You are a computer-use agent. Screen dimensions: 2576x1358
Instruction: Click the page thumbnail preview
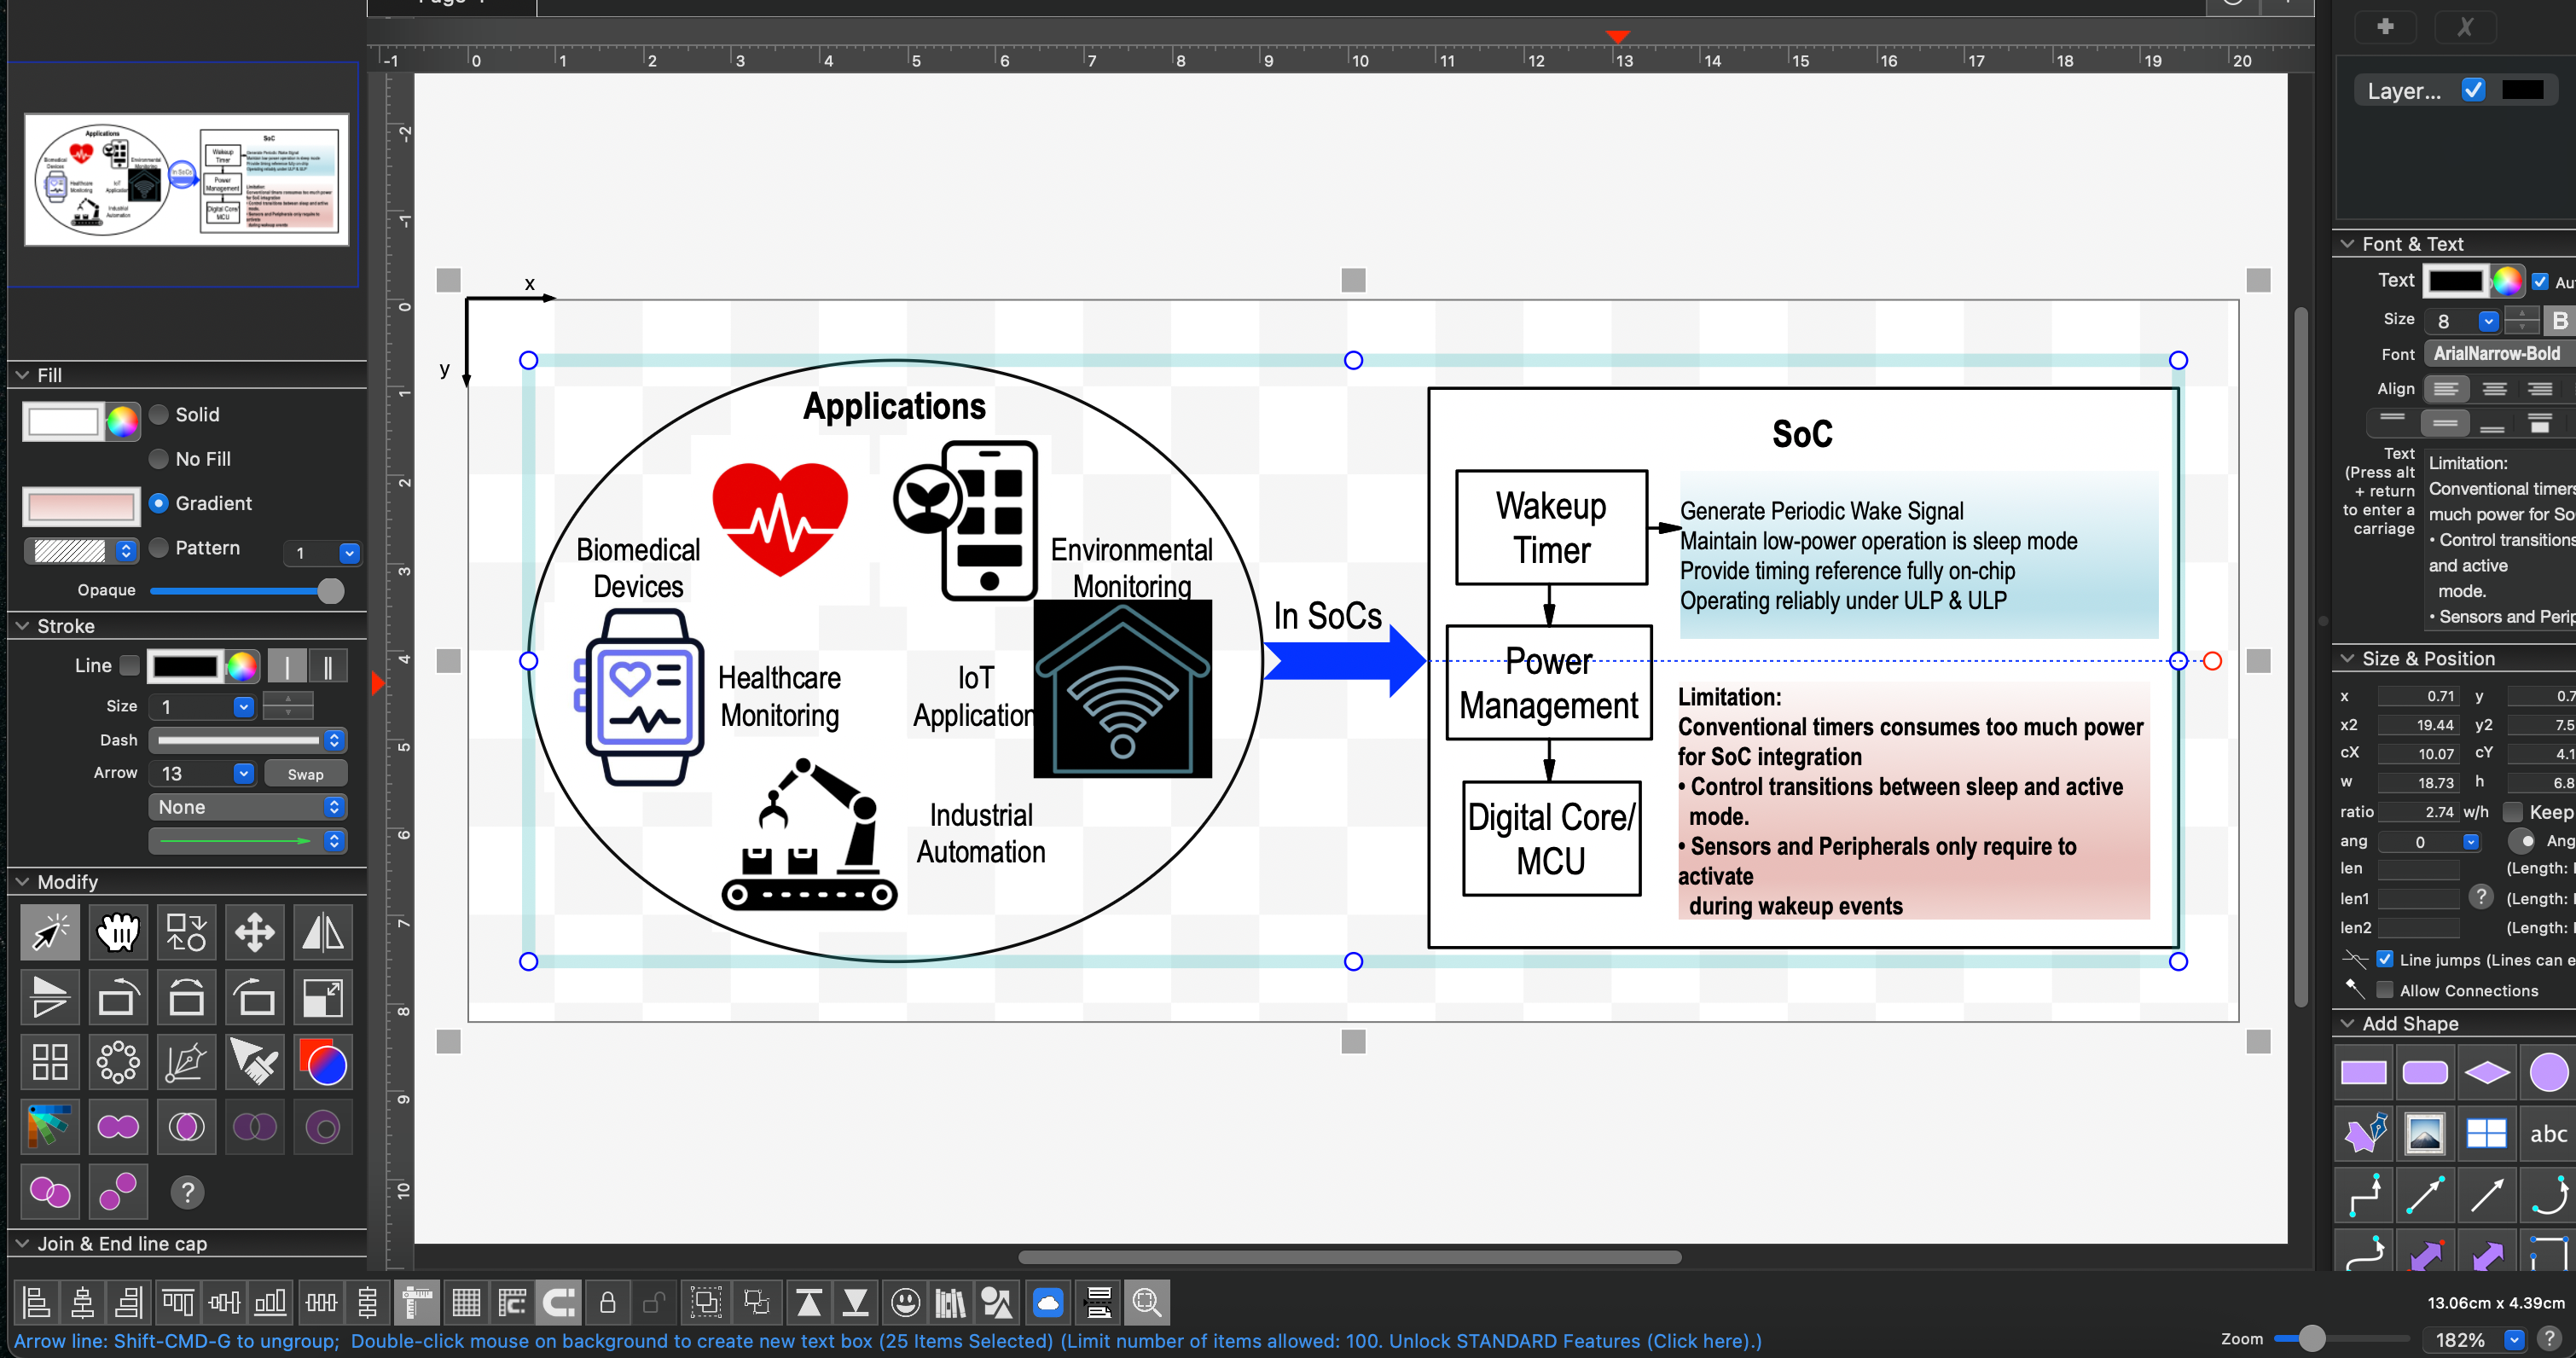(x=186, y=179)
